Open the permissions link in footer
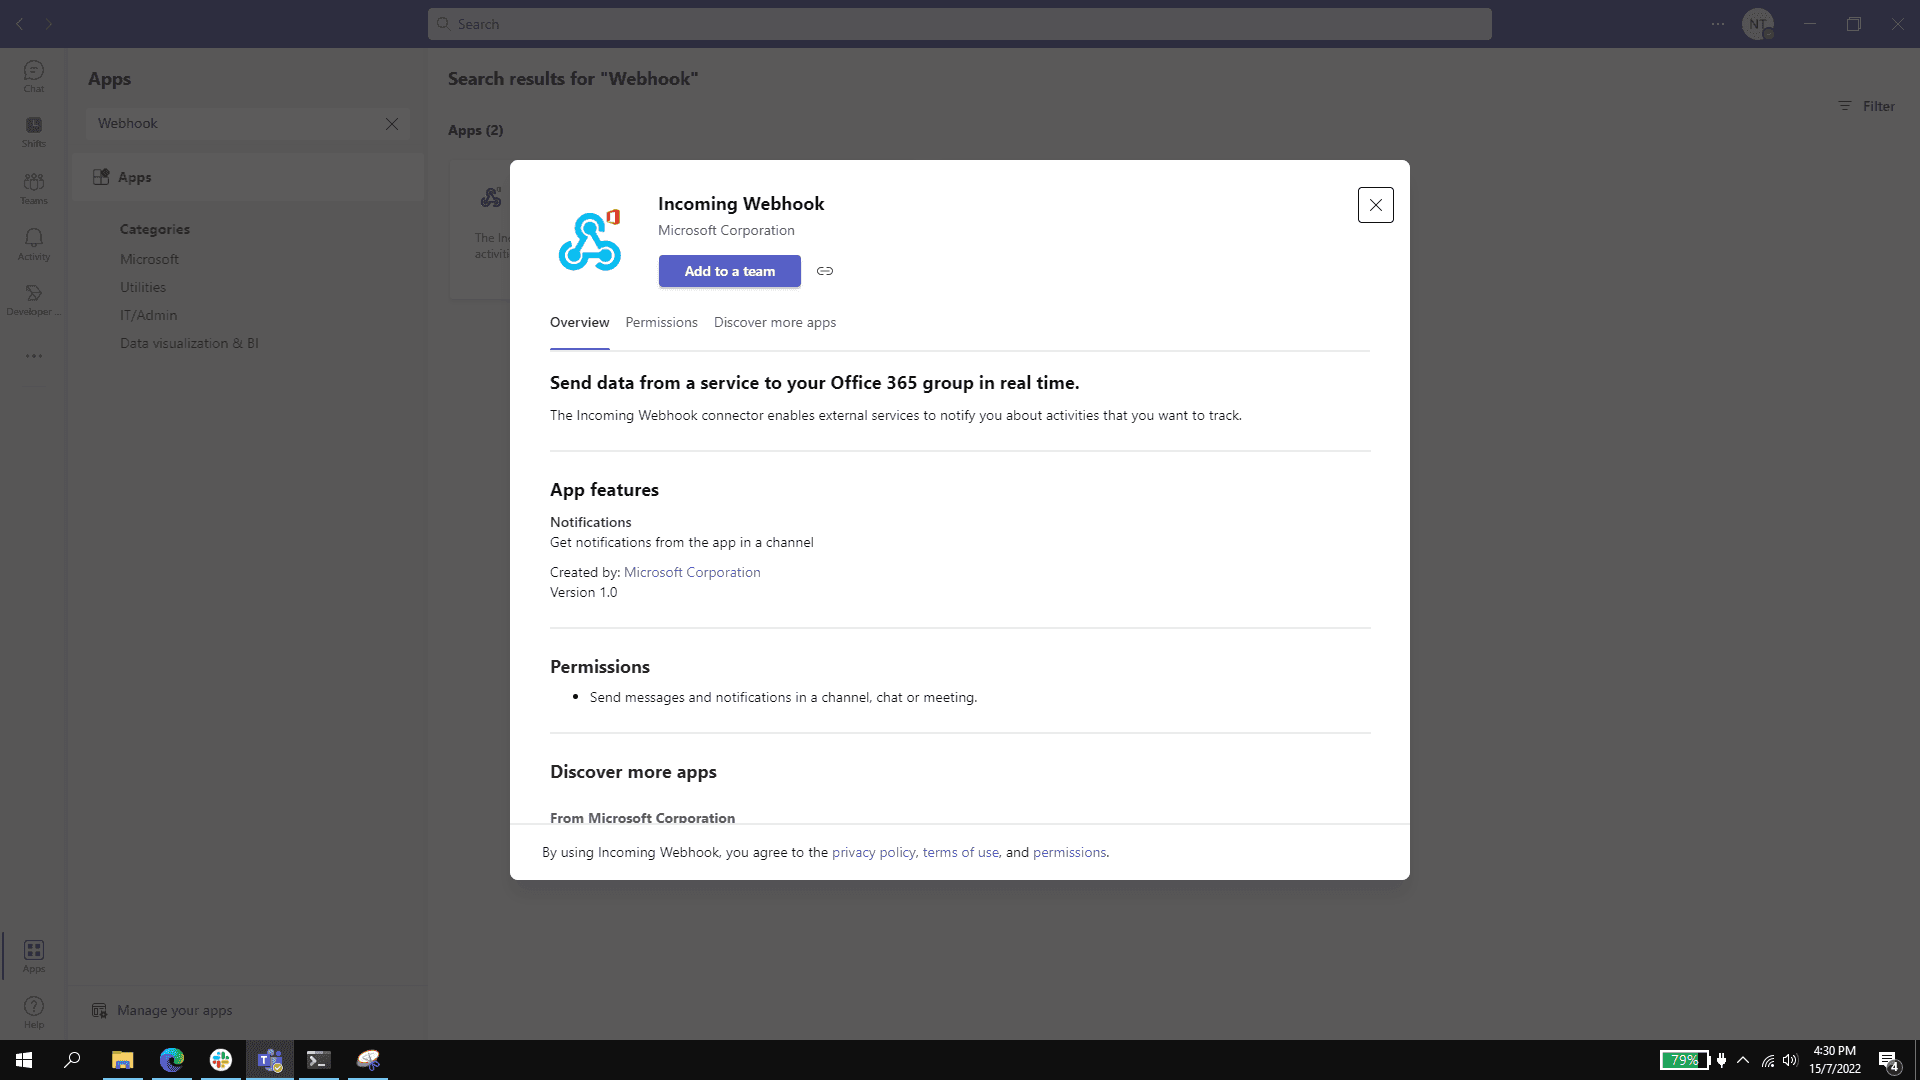The image size is (1920, 1080). [x=1069, y=852]
